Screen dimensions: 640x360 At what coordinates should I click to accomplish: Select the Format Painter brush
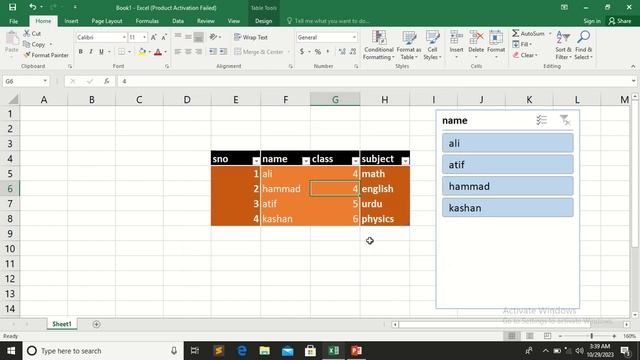pos(46,55)
